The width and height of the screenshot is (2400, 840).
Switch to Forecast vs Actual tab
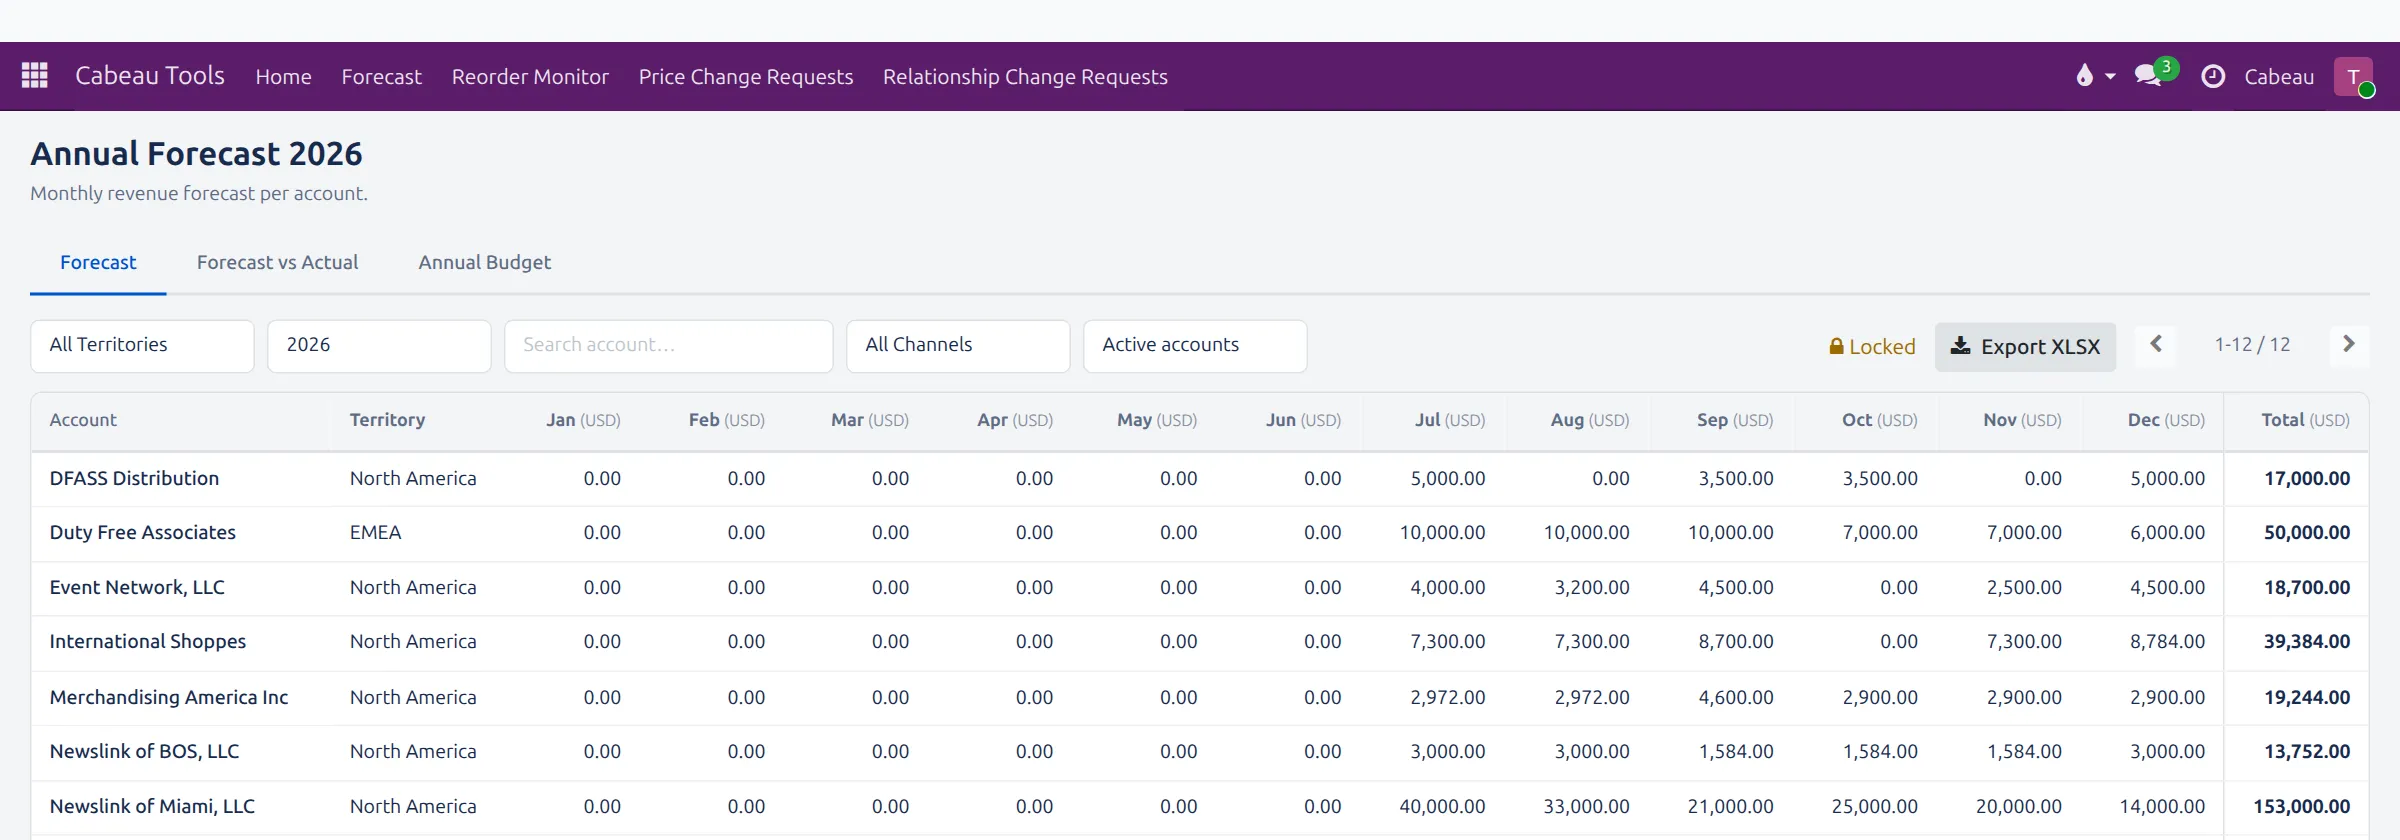pos(277,262)
